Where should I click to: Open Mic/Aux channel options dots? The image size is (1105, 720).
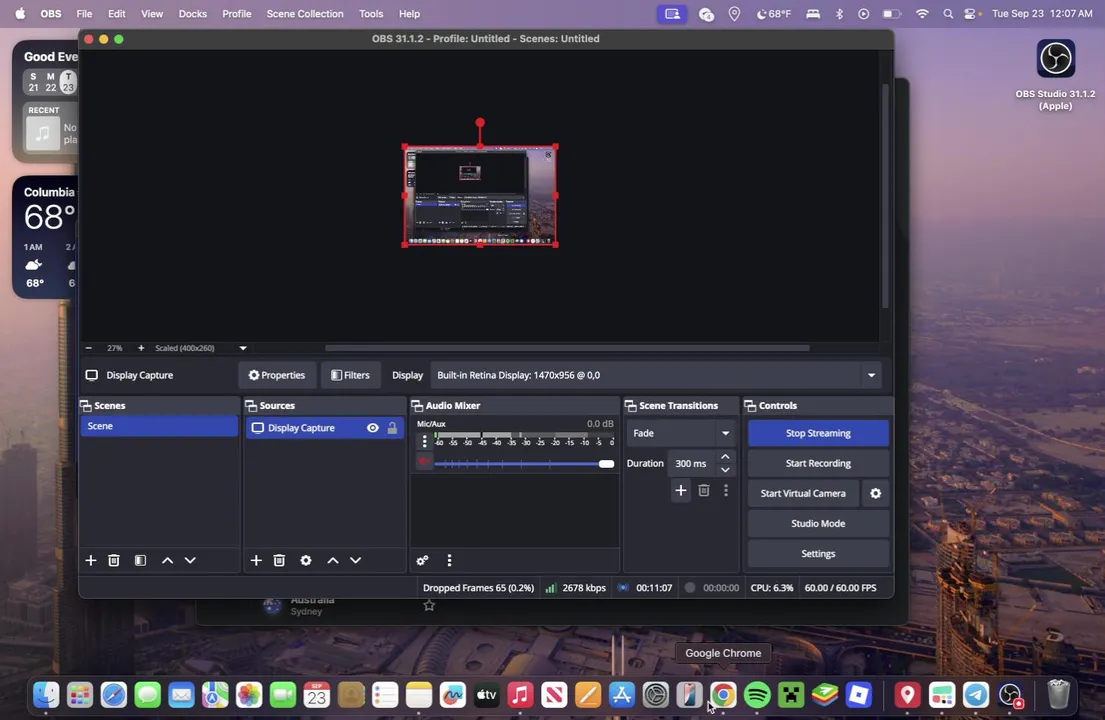coord(424,442)
